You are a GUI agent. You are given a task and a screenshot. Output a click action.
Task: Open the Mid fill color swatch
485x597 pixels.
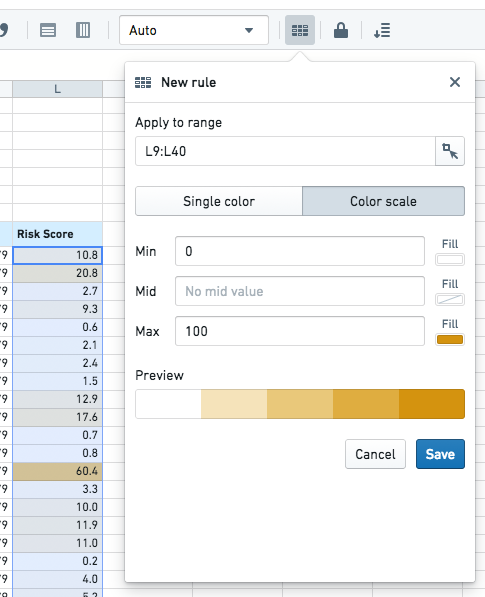[450, 300]
